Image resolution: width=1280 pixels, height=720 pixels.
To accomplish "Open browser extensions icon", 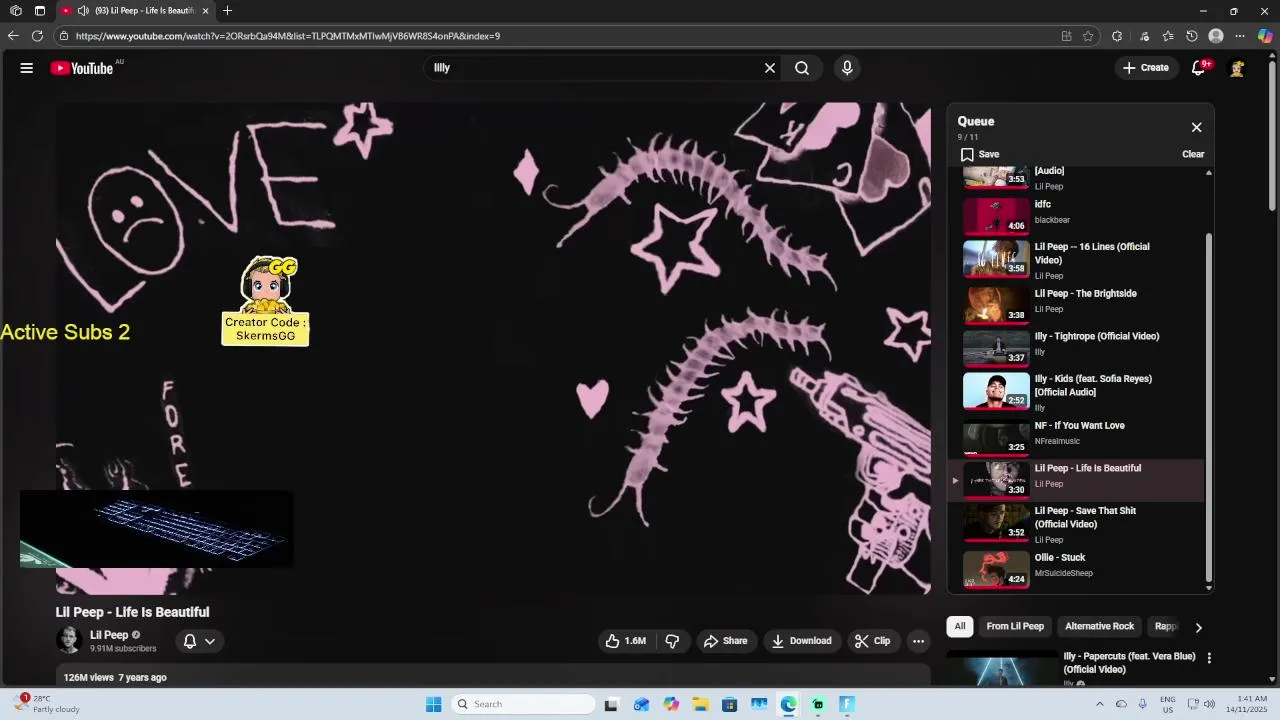I will pyautogui.click(x=1117, y=36).
